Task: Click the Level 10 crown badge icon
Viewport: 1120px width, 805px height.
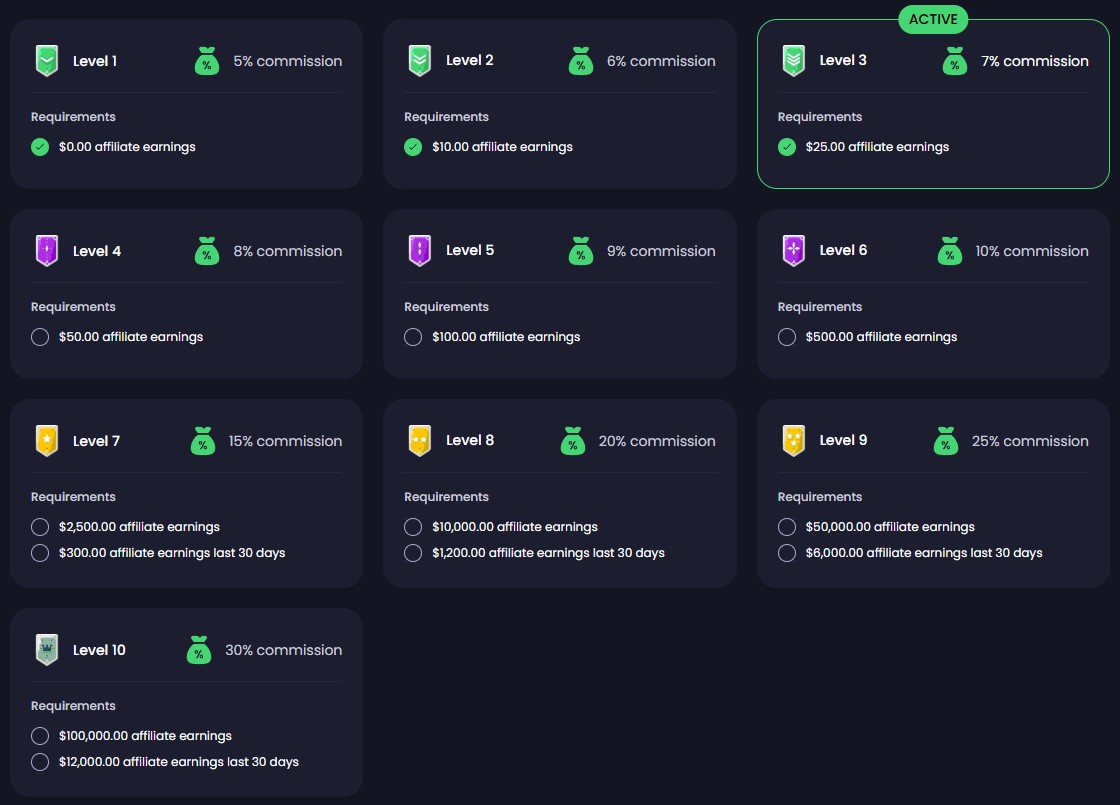Action: pyautogui.click(x=46, y=650)
